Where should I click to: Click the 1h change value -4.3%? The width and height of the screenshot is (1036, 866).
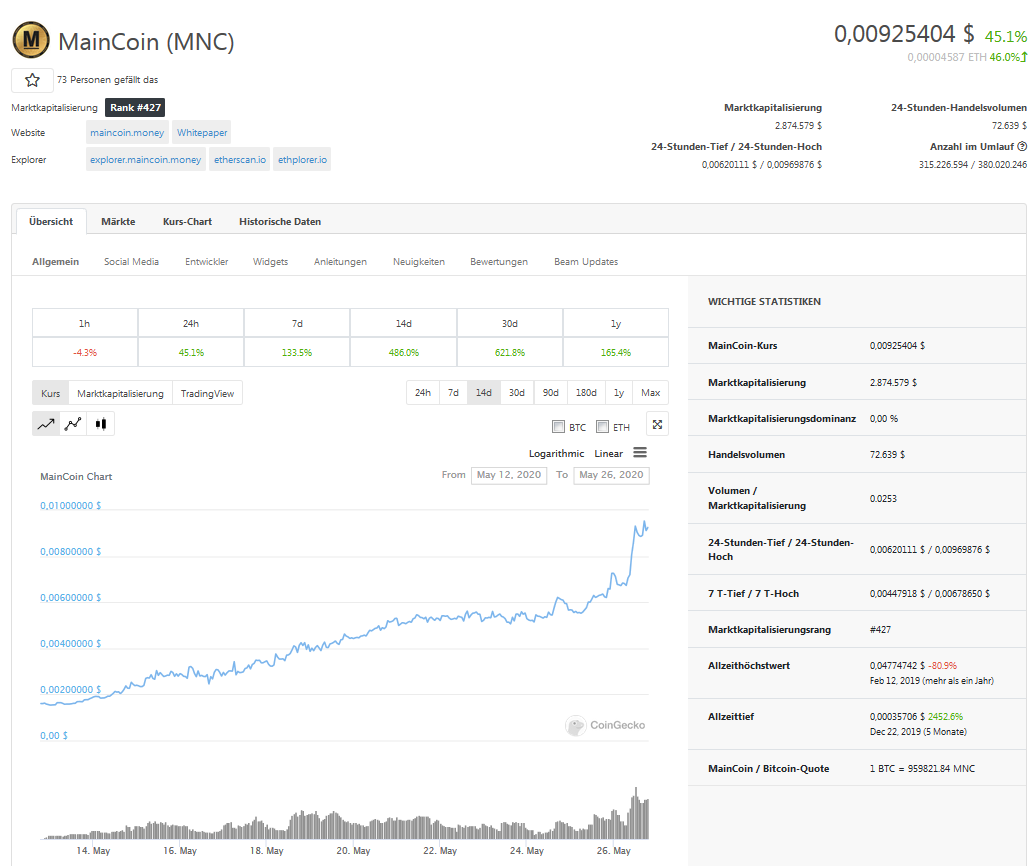pyautogui.click(x=85, y=352)
